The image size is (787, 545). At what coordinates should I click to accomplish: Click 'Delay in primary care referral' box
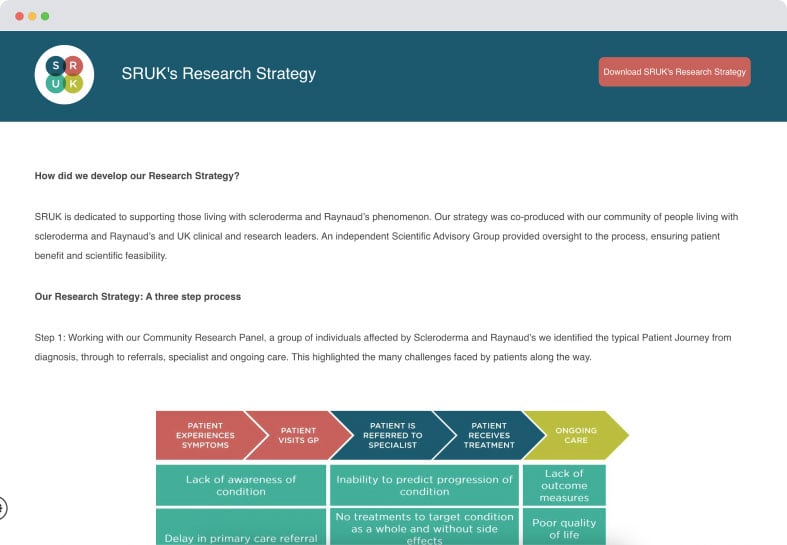[x=241, y=527]
